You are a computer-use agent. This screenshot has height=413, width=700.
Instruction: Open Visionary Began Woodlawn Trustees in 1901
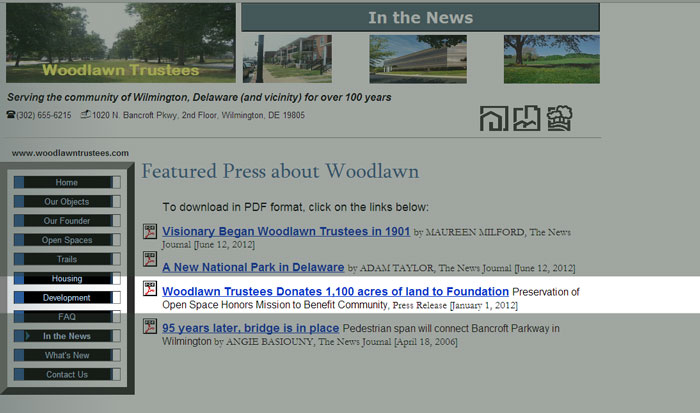click(286, 232)
